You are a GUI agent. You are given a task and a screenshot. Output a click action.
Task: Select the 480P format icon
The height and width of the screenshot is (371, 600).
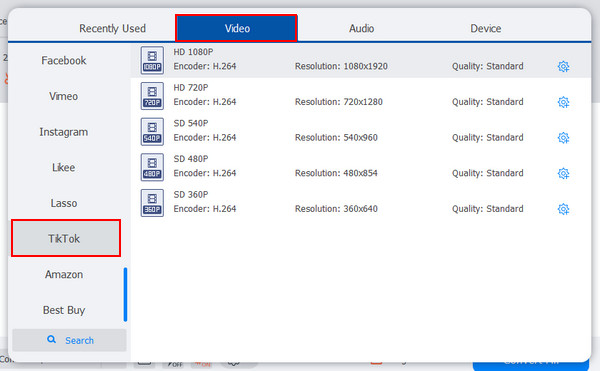tap(152, 167)
